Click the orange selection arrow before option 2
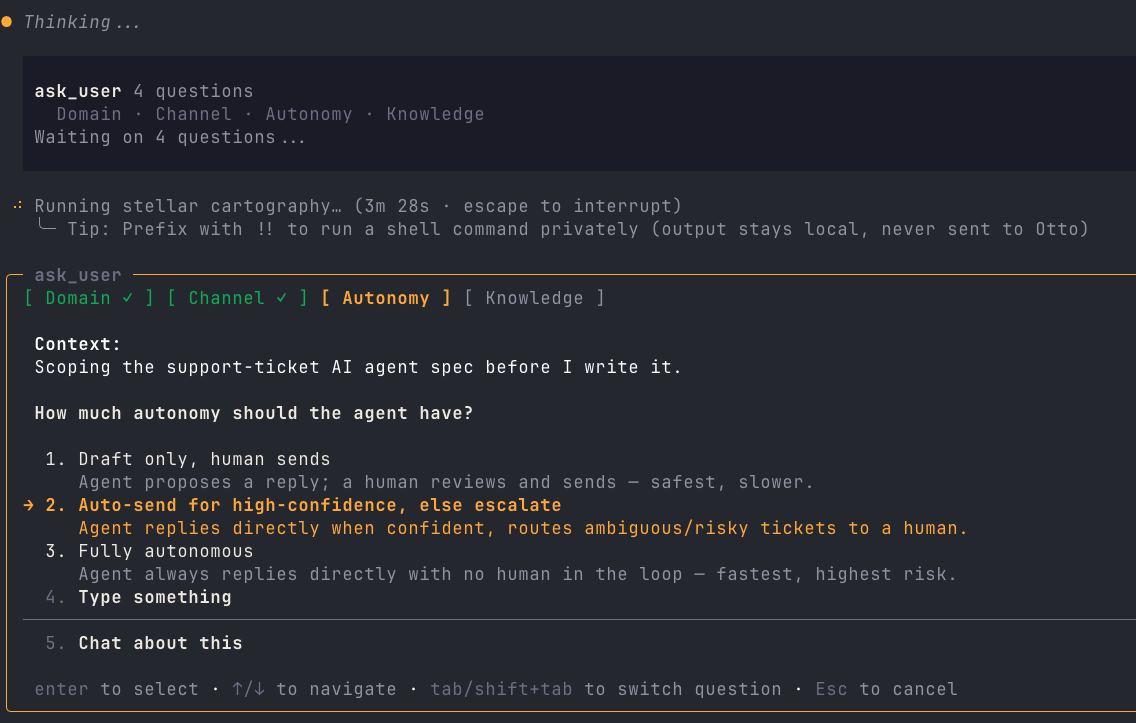 28,505
